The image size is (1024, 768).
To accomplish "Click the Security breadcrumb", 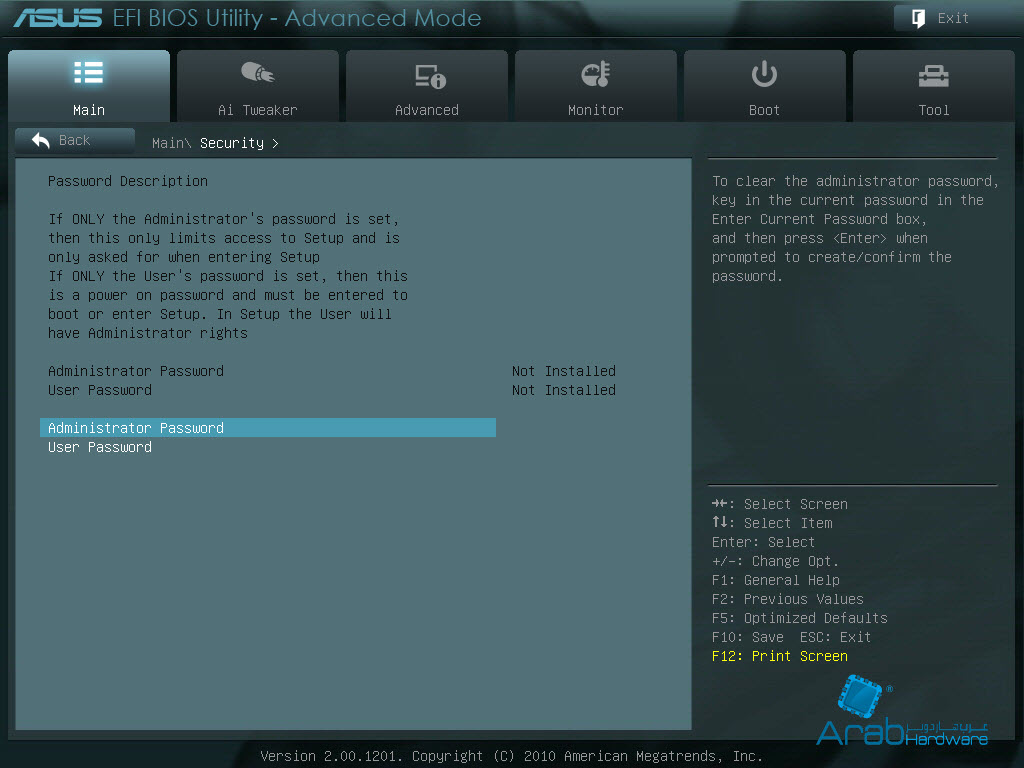I will [232, 143].
